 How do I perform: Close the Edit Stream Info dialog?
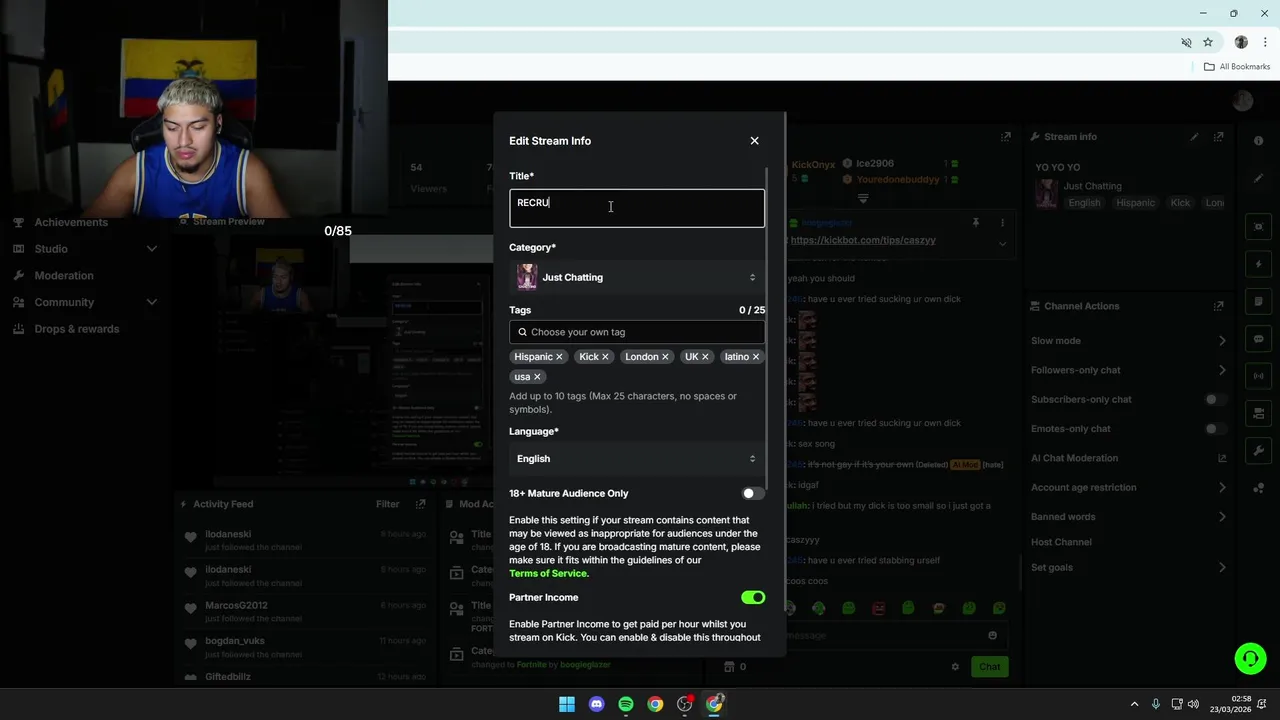tap(755, 141)
